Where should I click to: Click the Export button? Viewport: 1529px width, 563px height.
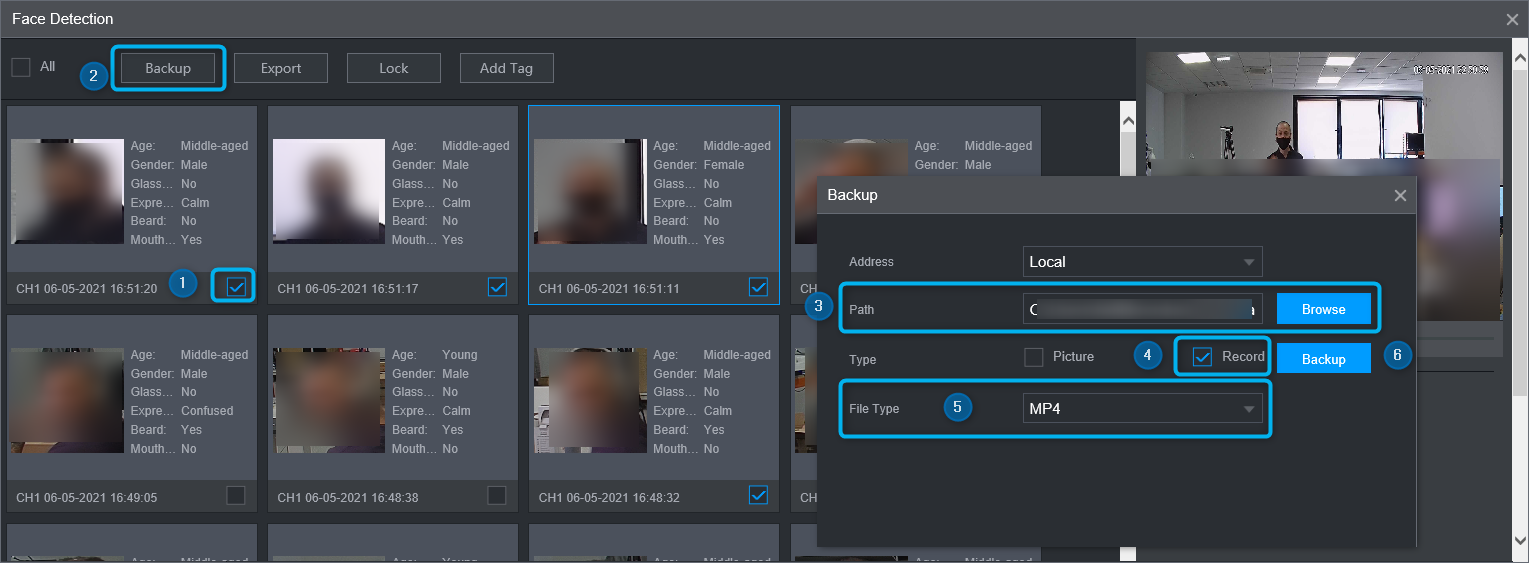pyautogui.click(x=281, y=68)
